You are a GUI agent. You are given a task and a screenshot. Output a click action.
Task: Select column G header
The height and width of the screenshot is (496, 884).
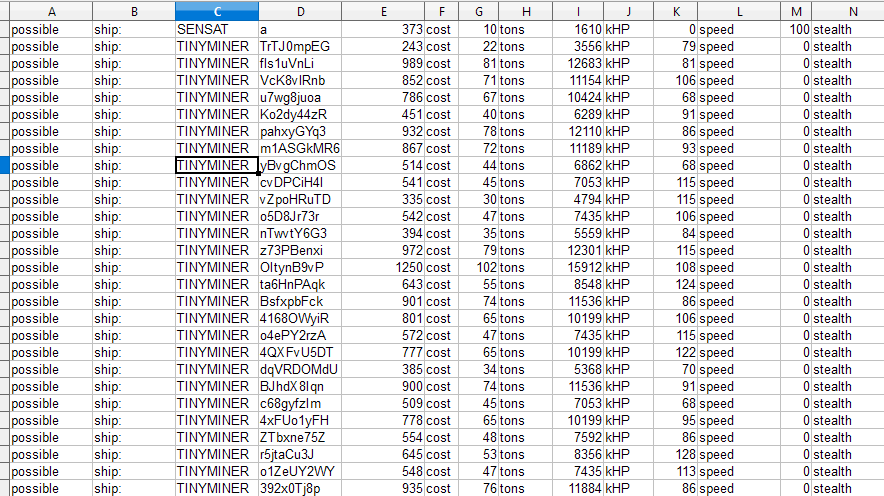tap(479, 11)
